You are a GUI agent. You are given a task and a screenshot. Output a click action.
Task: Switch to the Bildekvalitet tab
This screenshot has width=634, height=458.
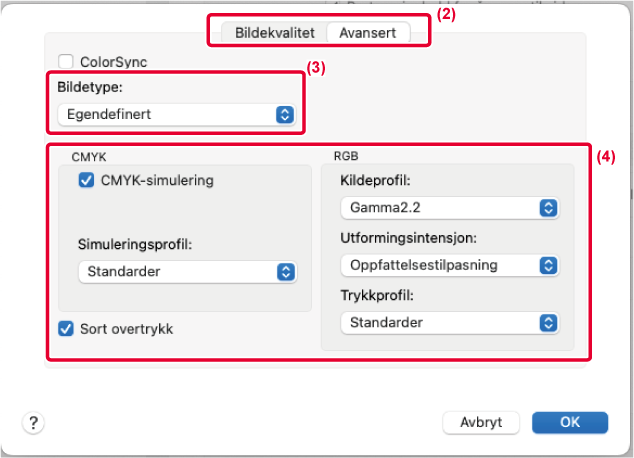click(x=275, y=33)
